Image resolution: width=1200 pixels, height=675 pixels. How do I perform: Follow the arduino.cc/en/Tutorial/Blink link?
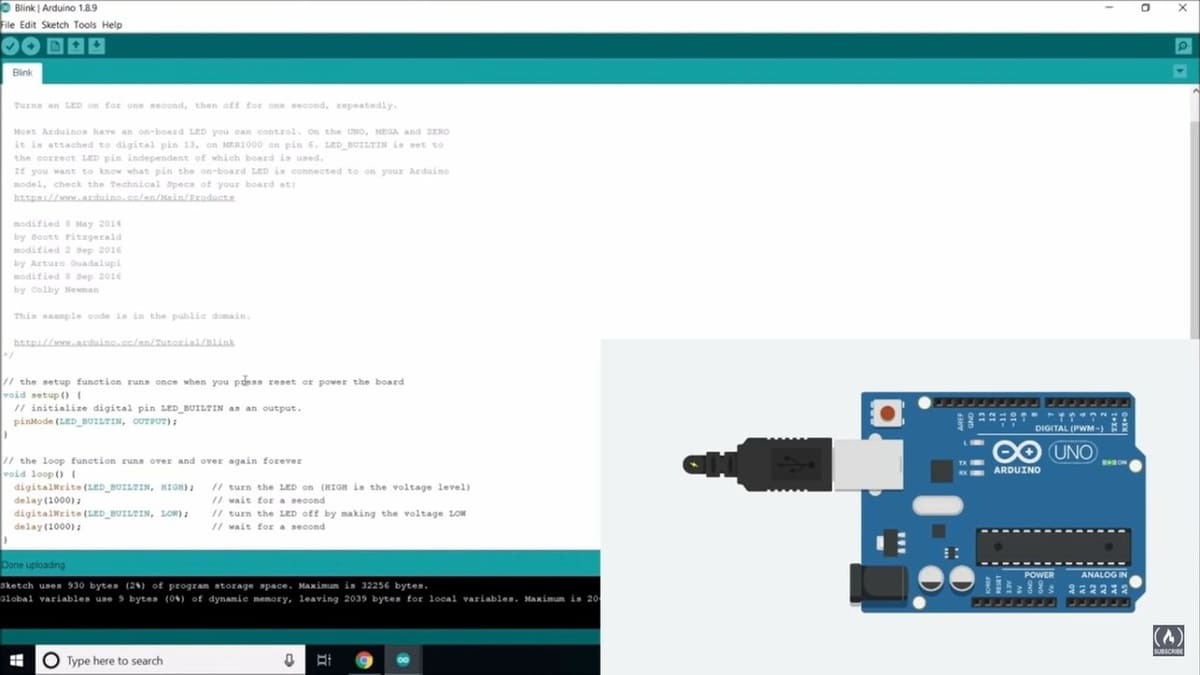click(x=124, y=342)
